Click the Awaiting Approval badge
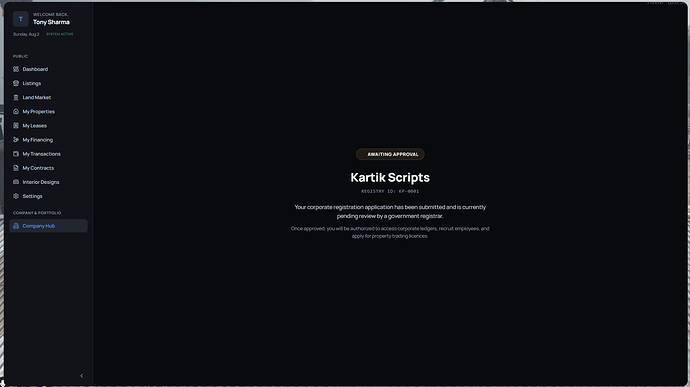This screenshot has height=387, width=690. [390, 154]
